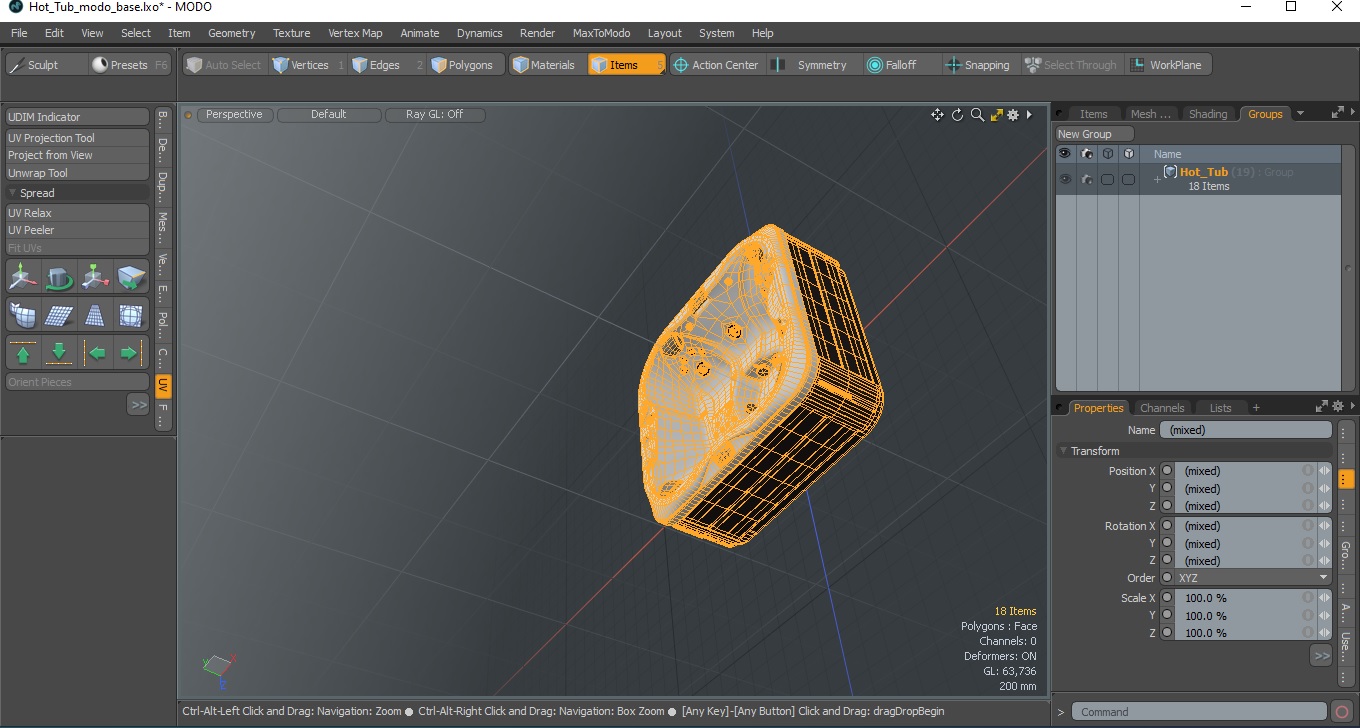Open the Geometry menu
1360x728 pixels.
coord(231,33)
